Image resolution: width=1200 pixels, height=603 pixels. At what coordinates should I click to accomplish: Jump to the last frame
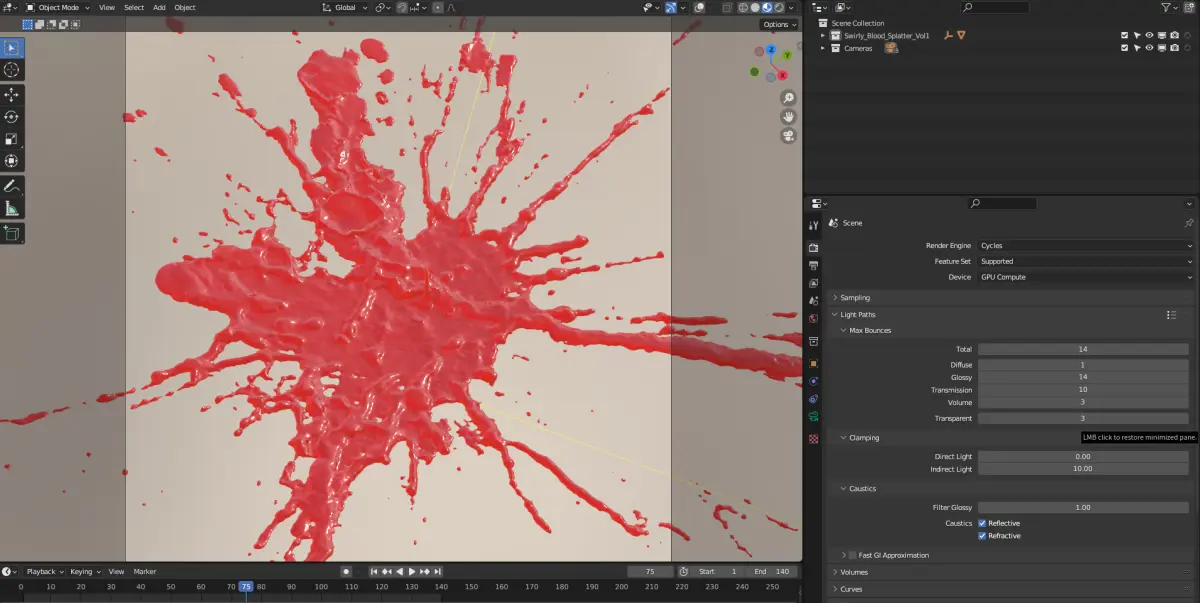436,571
